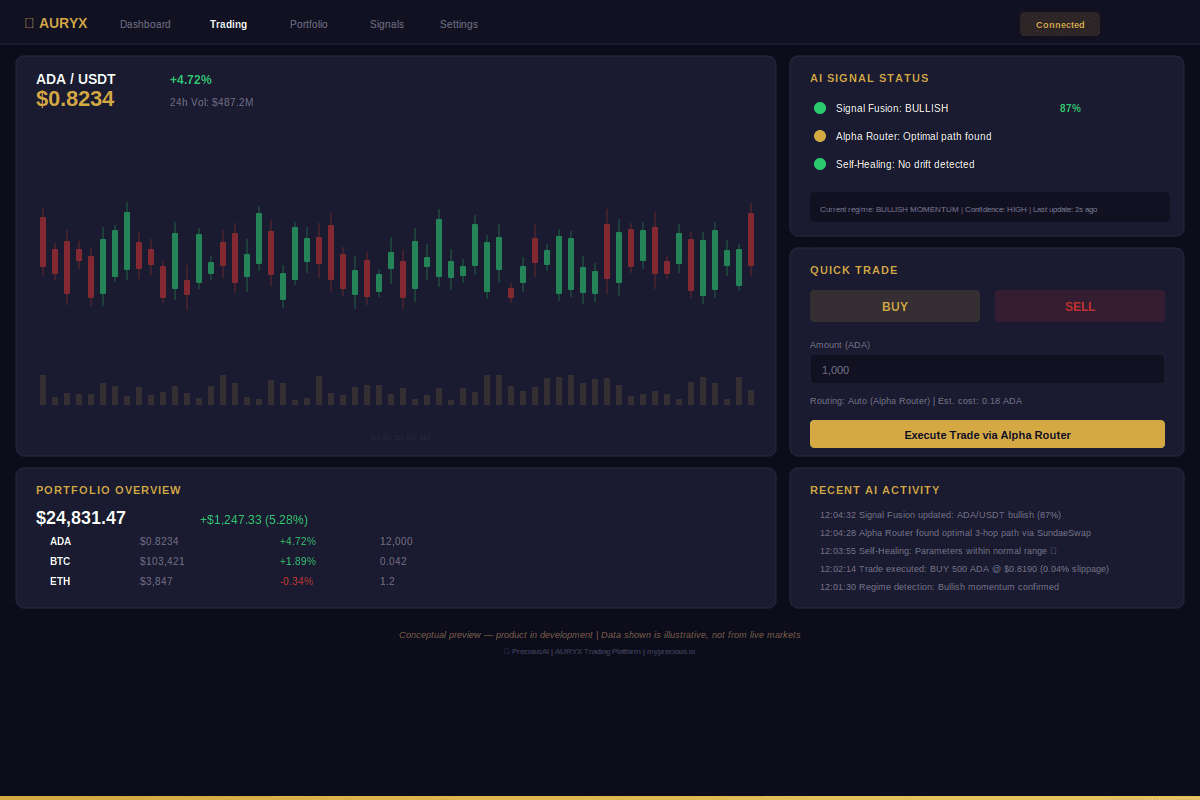Select the BUY trade side

pyautogui.click(x=894, y=305)
